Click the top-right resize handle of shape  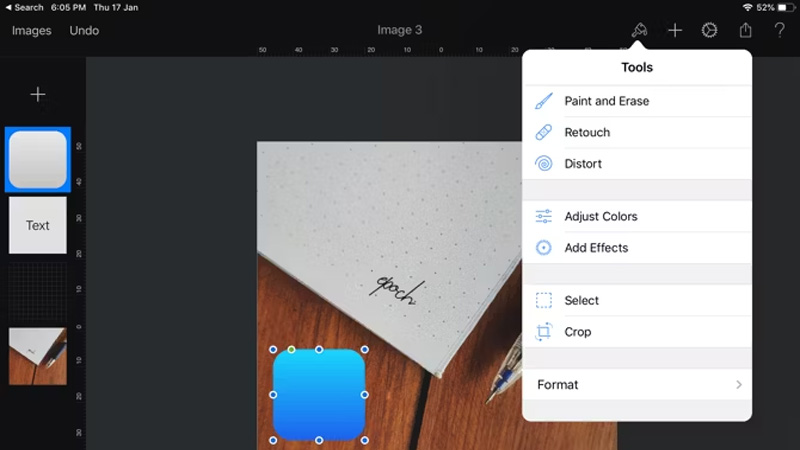tap(364, 349)
